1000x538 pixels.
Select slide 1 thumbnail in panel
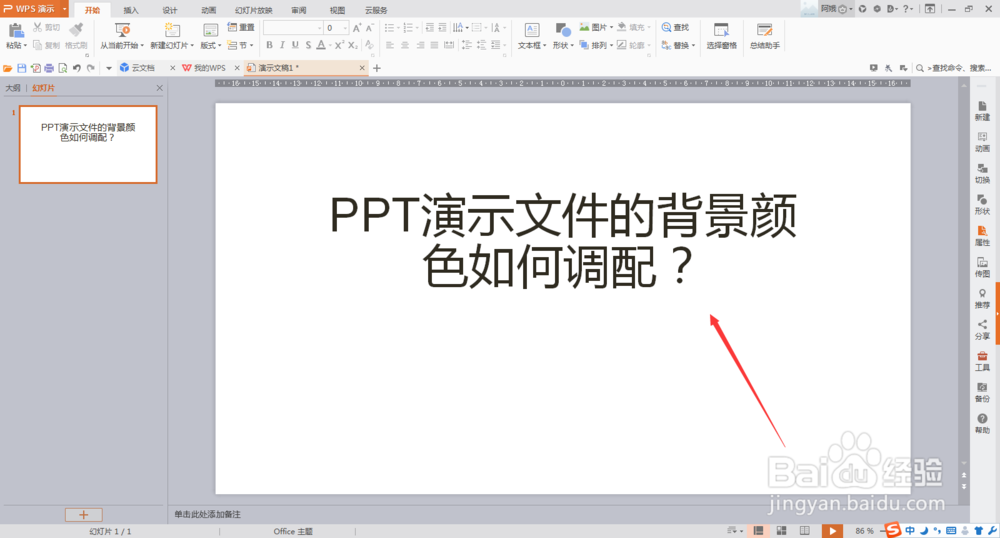[x=88, y=144]
